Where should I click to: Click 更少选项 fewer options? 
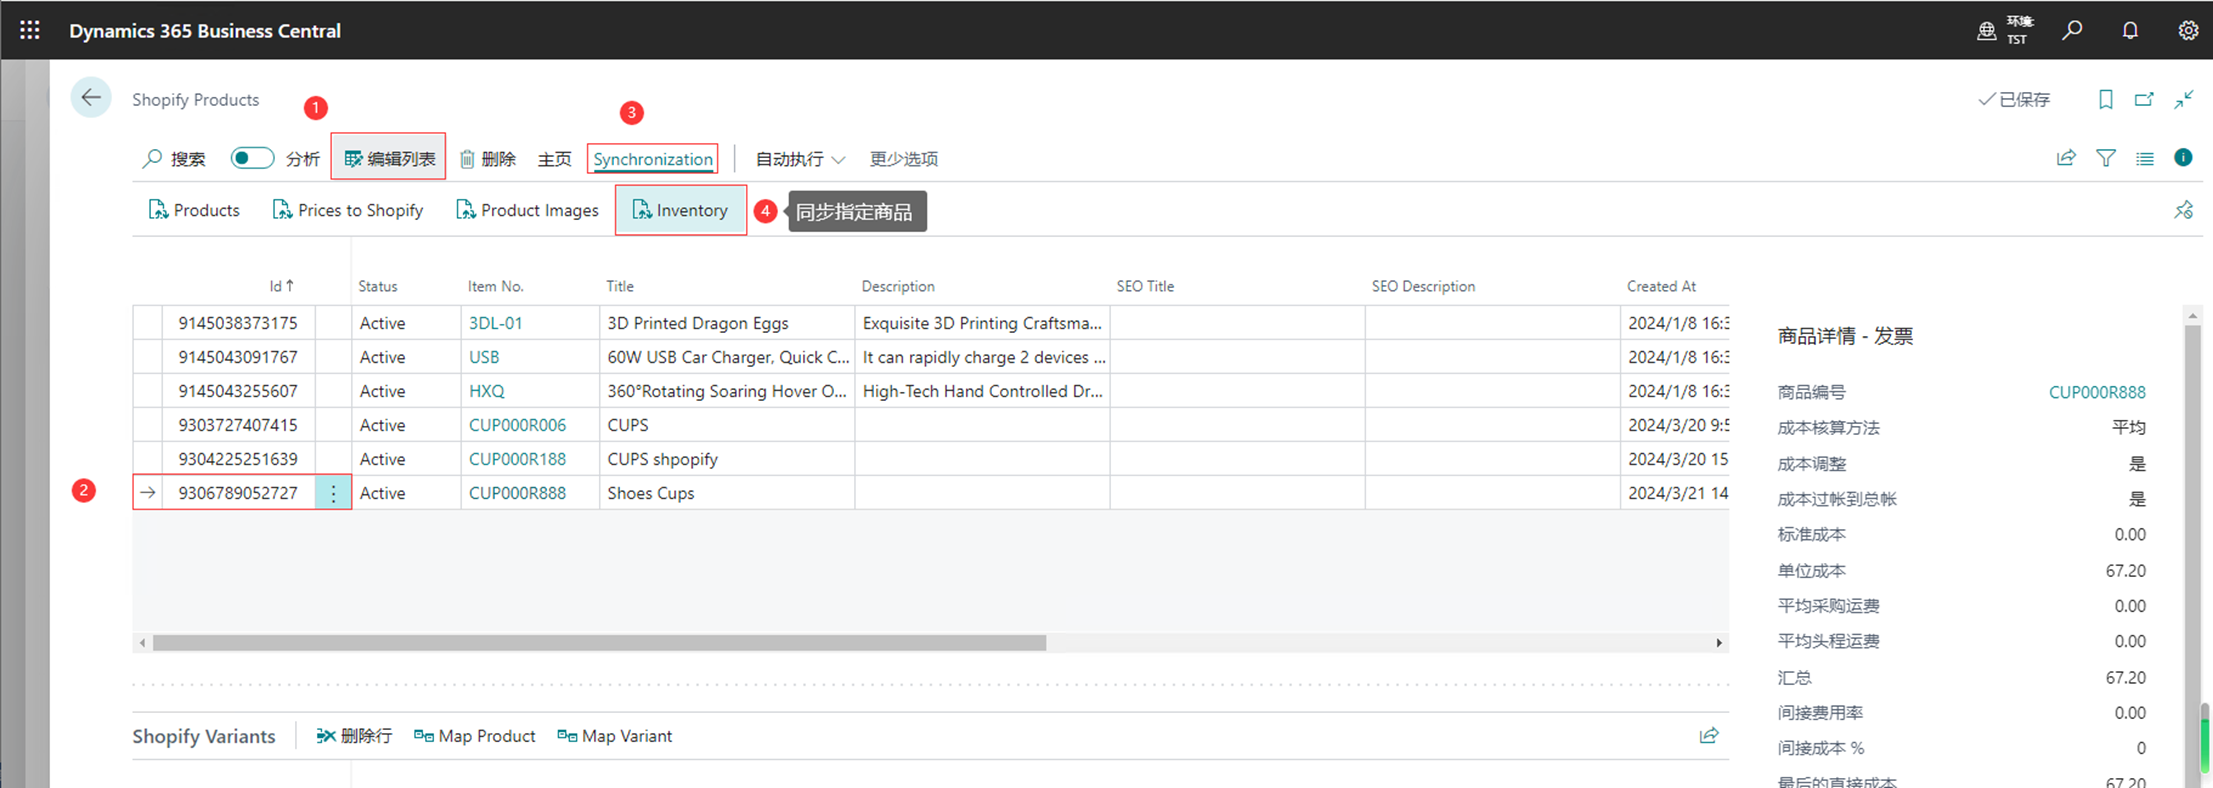pos(904,159)
